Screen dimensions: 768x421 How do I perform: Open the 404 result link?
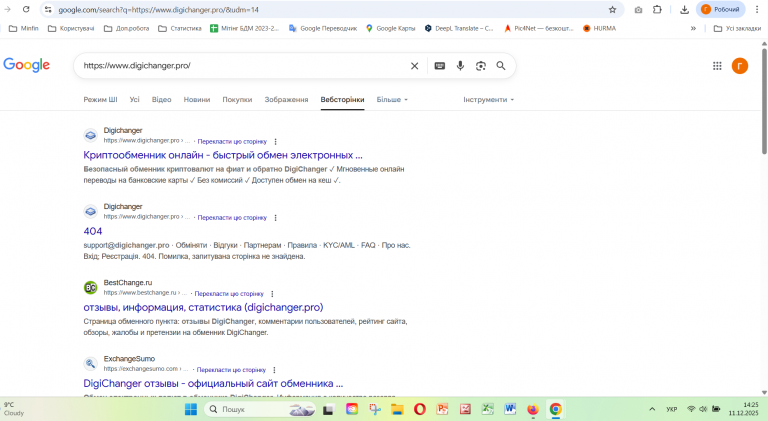(93, 231)
